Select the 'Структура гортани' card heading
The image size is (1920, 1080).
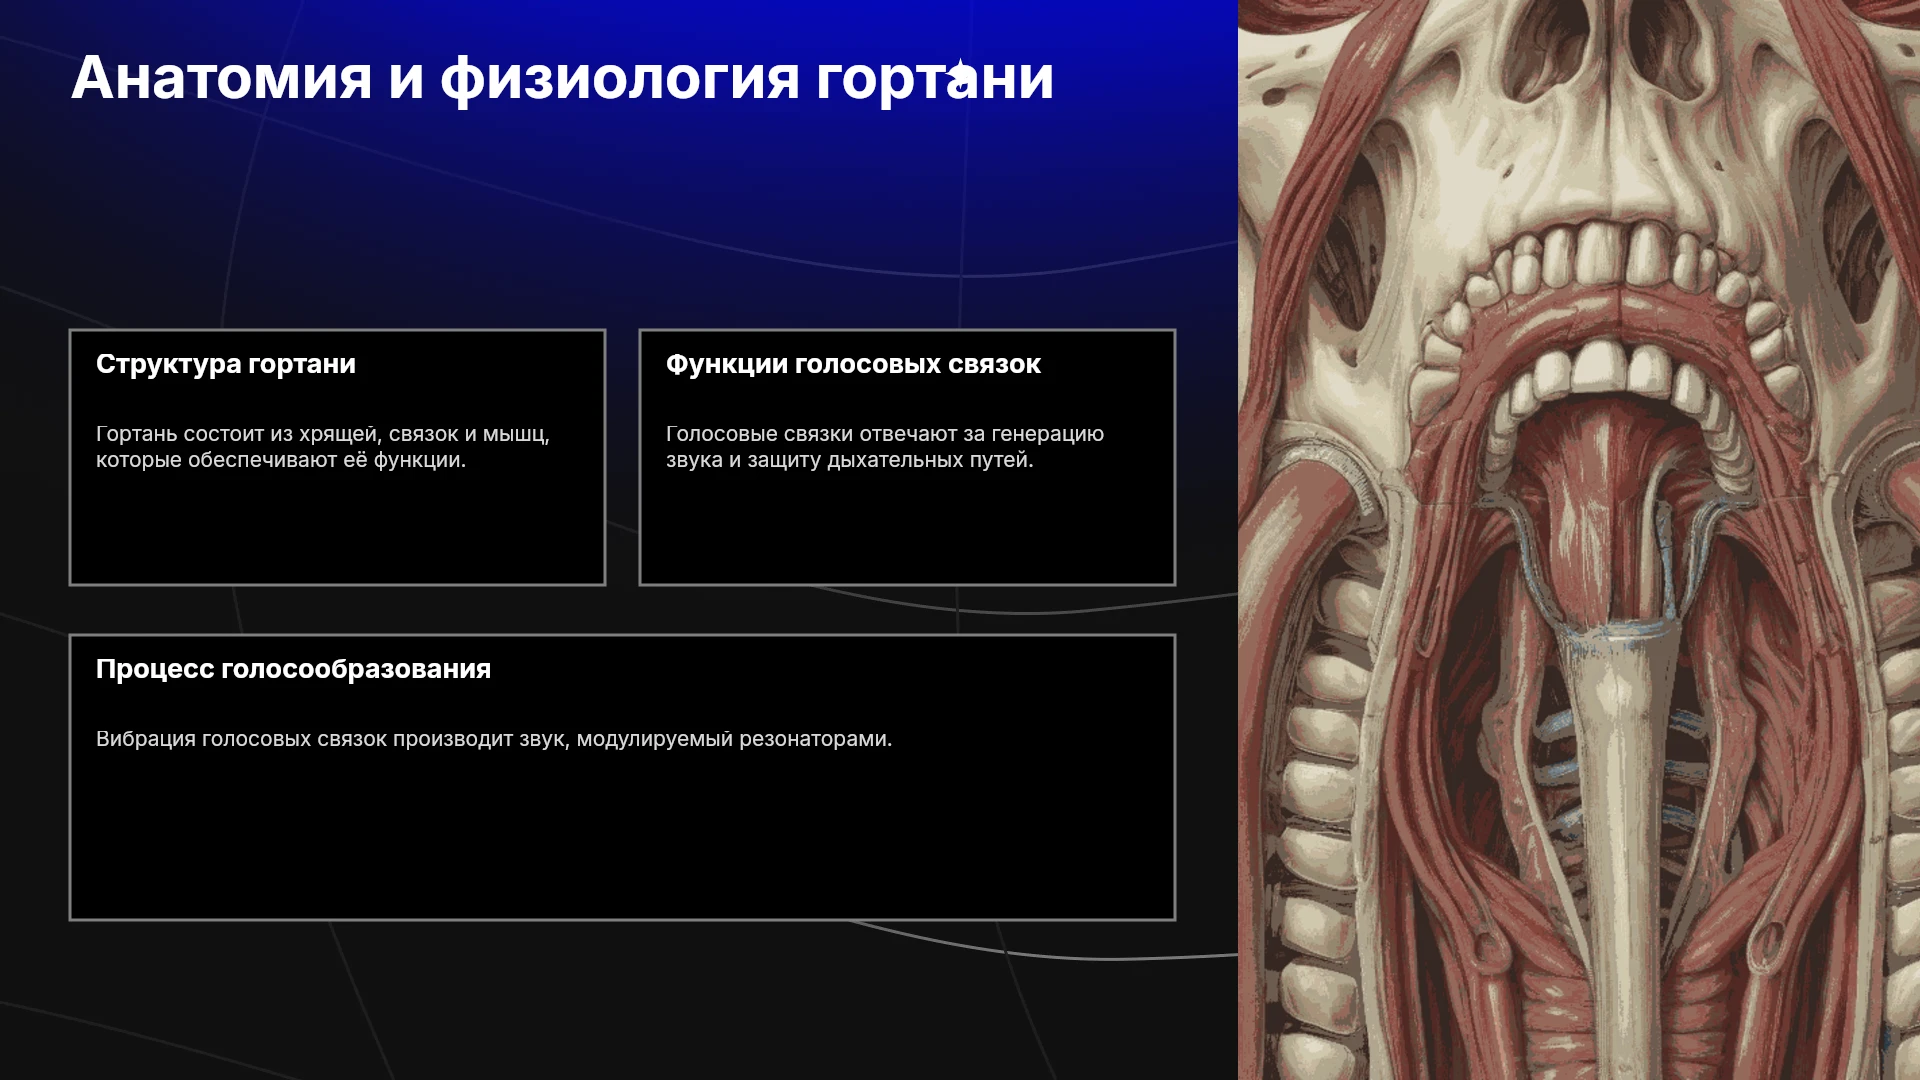click(226, 364)
